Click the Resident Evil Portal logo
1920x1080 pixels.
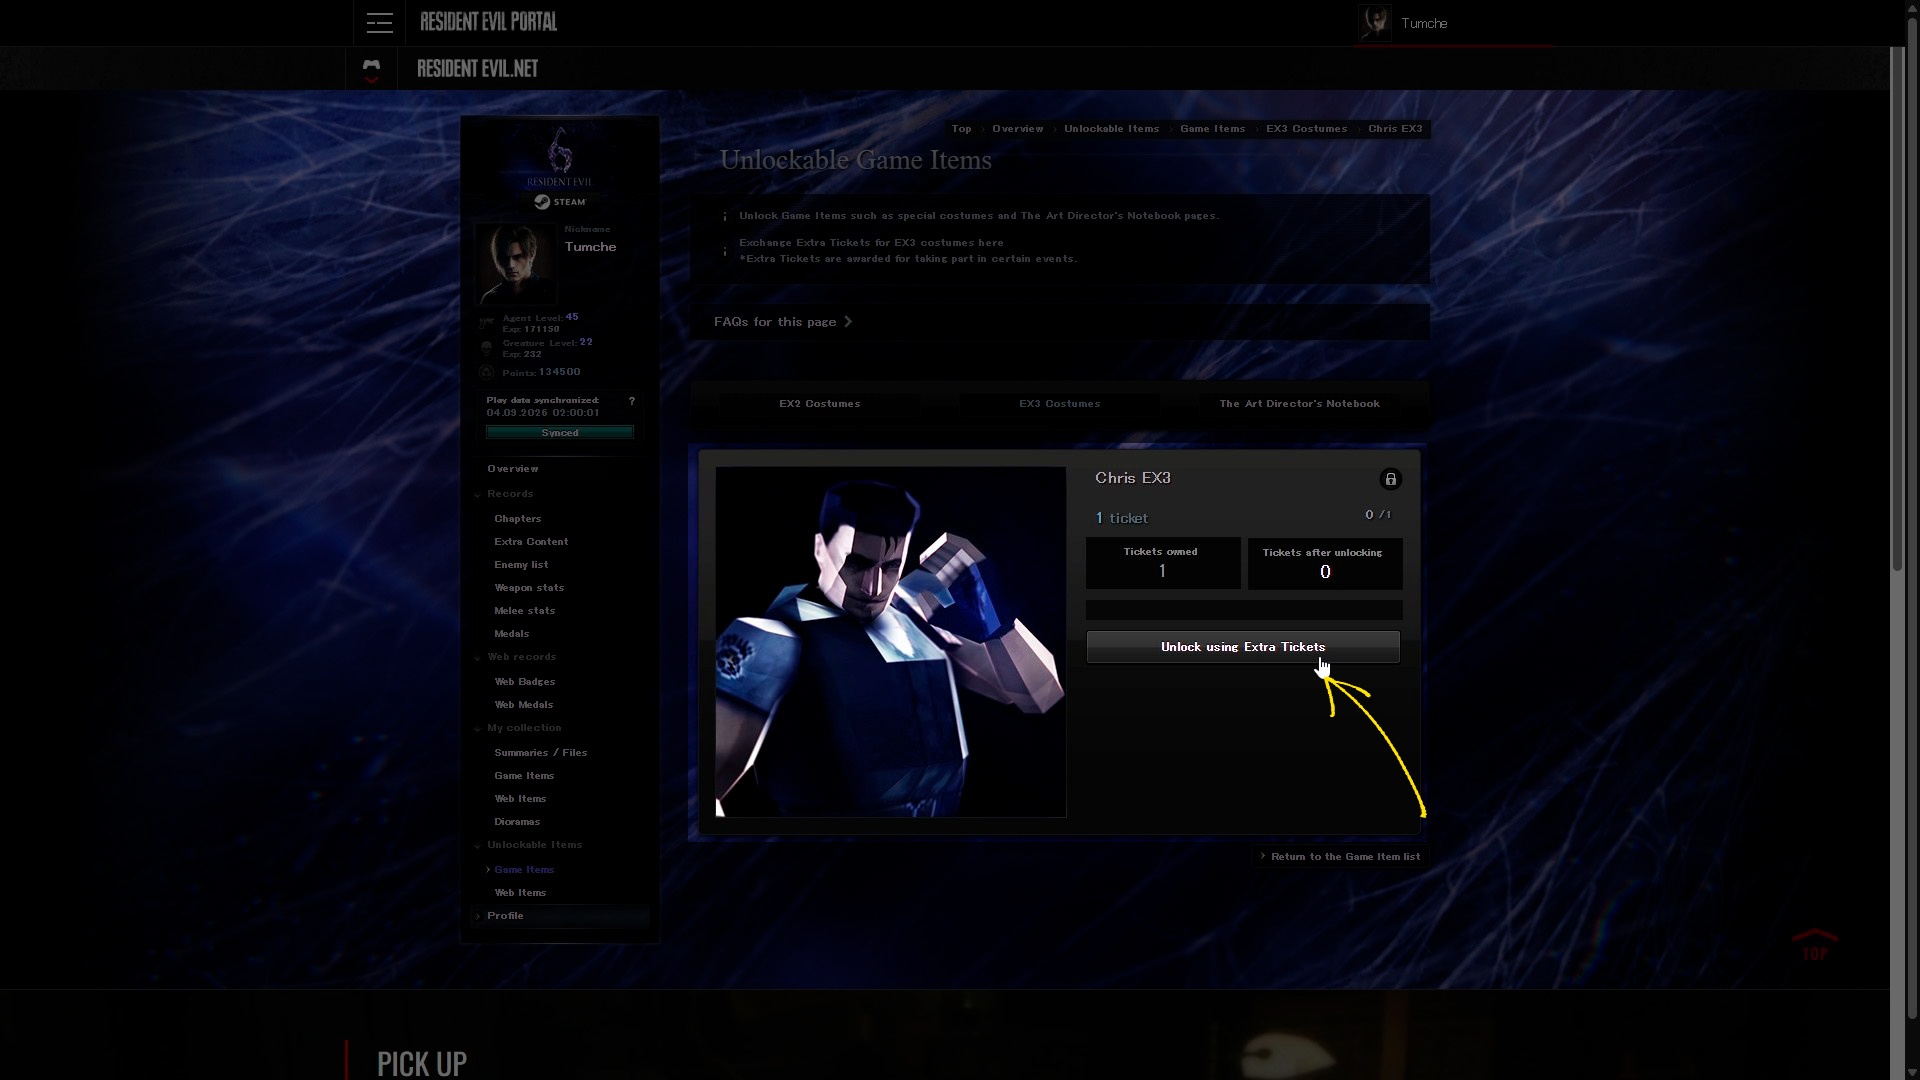489,22
